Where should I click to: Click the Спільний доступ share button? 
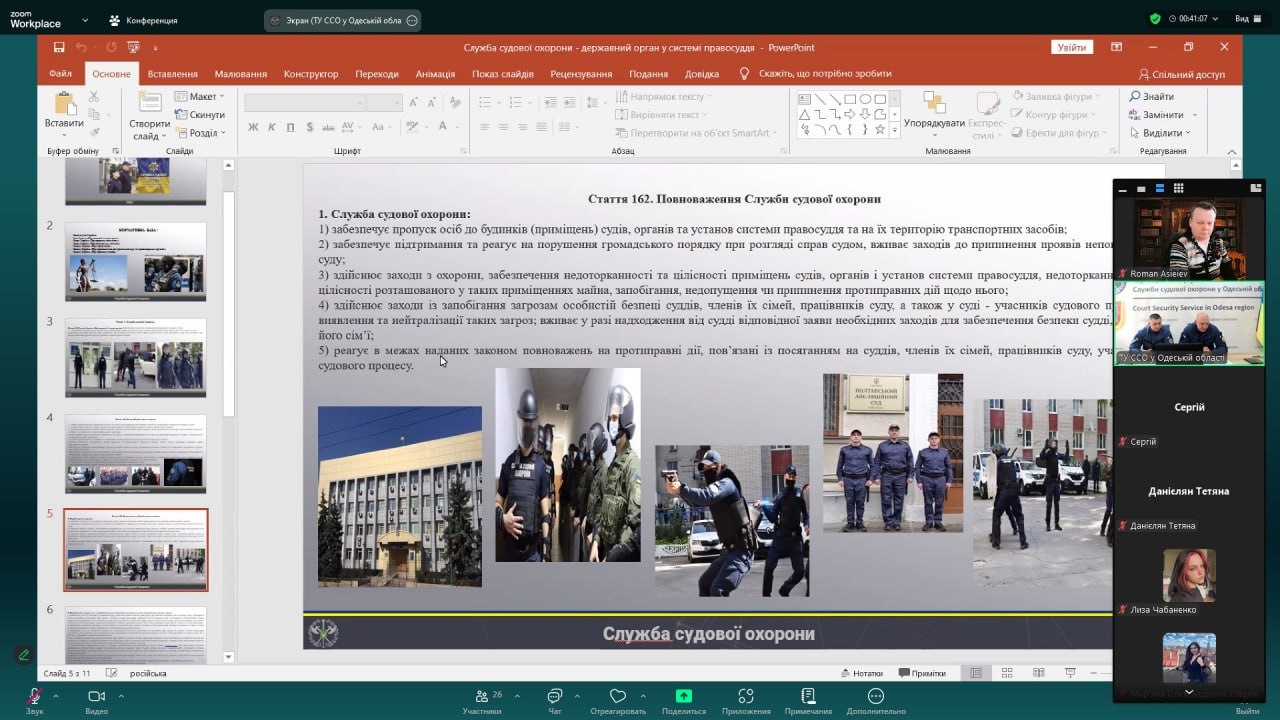[1181, 74]
